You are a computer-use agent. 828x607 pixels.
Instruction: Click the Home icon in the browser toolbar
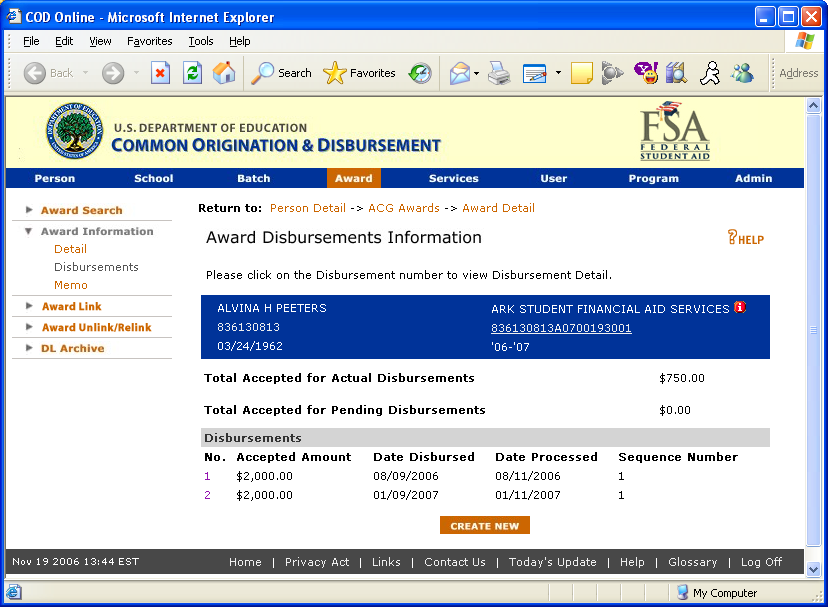coord(224,73)
